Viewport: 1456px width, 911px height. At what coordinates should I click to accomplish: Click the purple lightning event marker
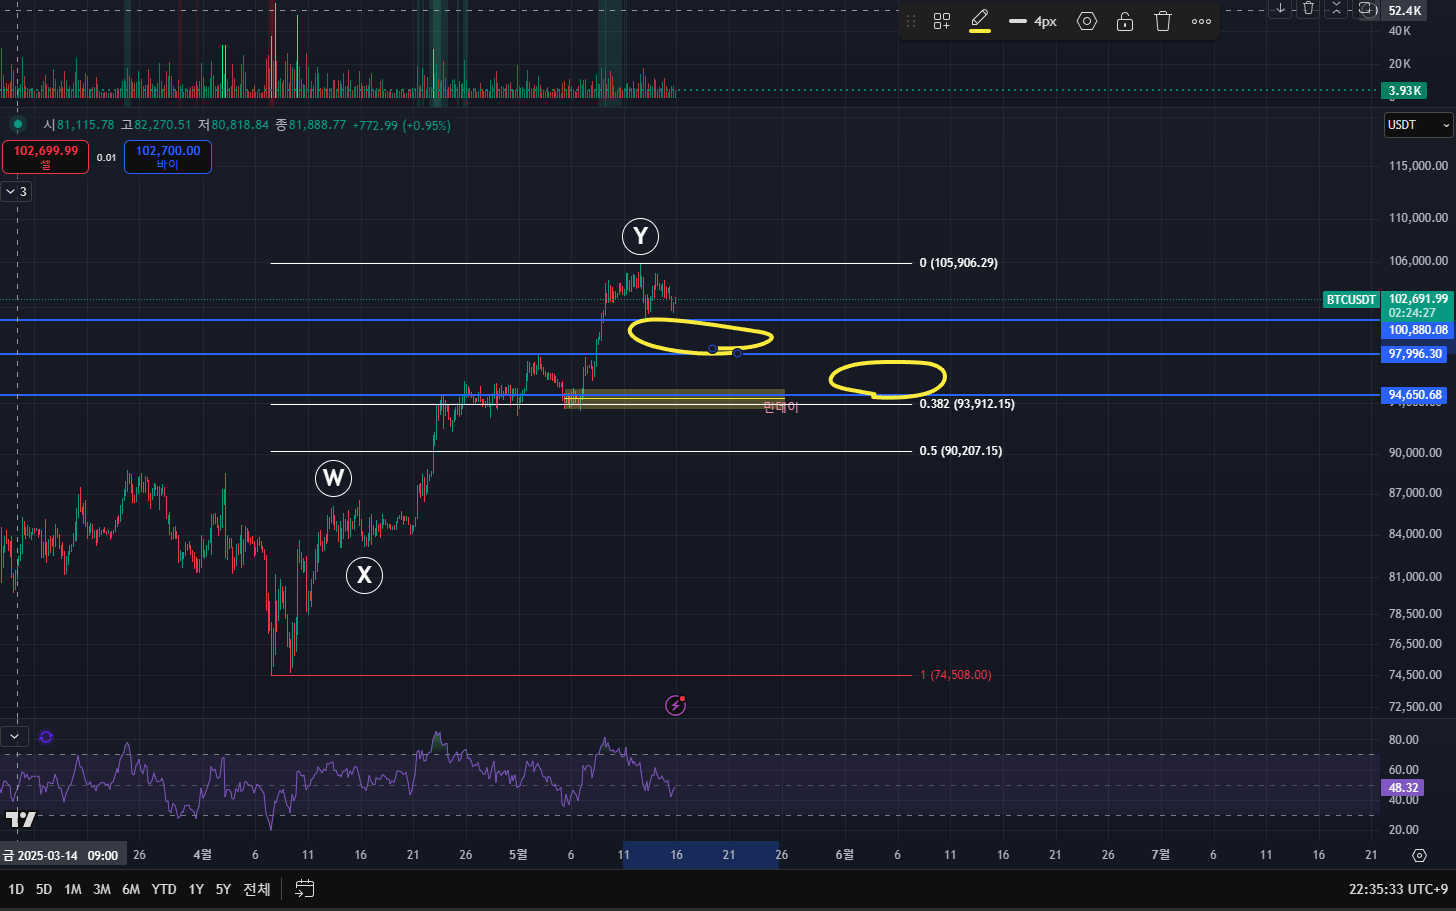point(676,705)
